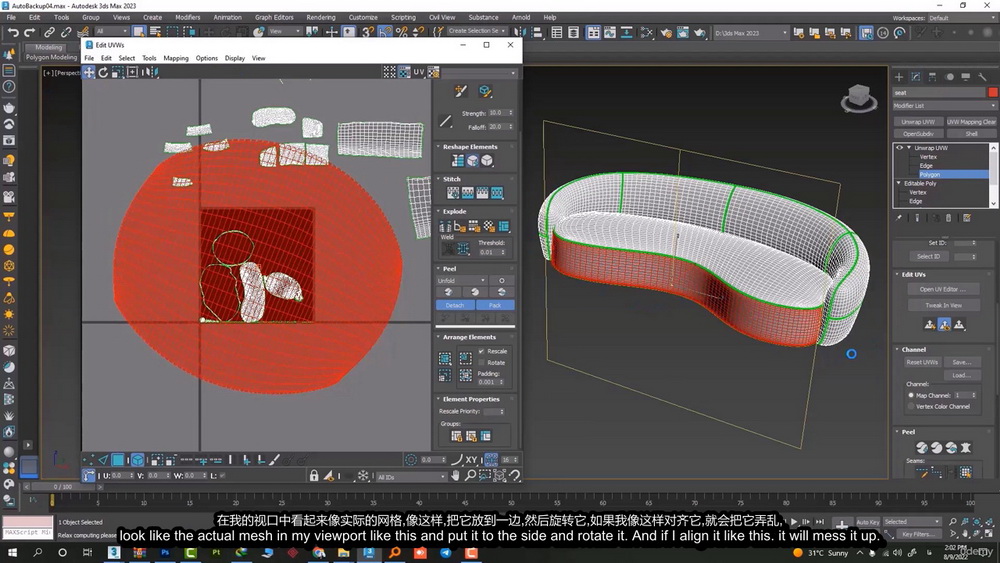
Task: Click the OpenSubdiv modifier button
Action: [x=918, y=134]
